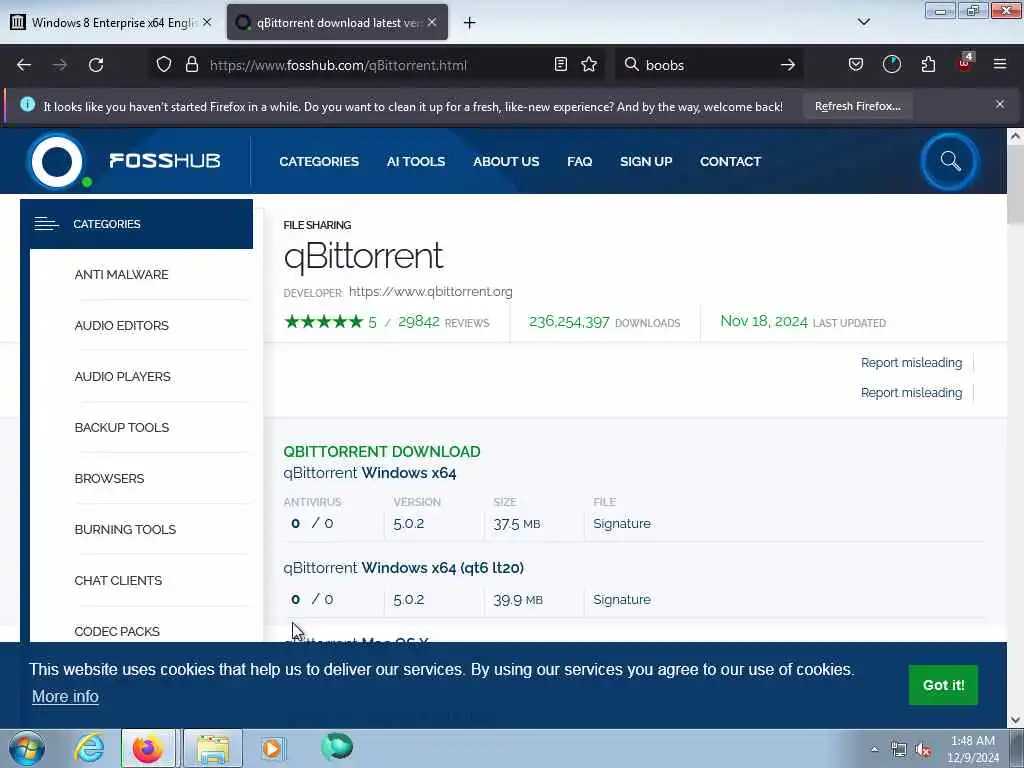Open Signature link for 37.5 MB file
The image size is (1024, 768).
[622, 524]
